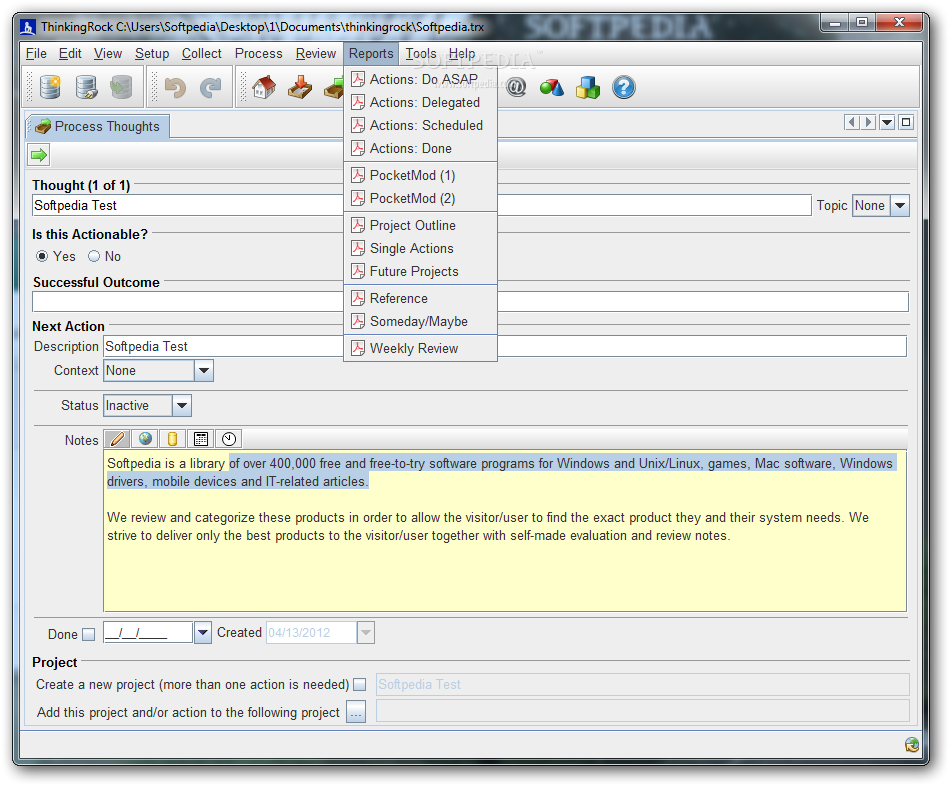Choose Actions: Scheduled report
Screen dimensions: 950x786
pyautogui.click(x=420, y=125)
